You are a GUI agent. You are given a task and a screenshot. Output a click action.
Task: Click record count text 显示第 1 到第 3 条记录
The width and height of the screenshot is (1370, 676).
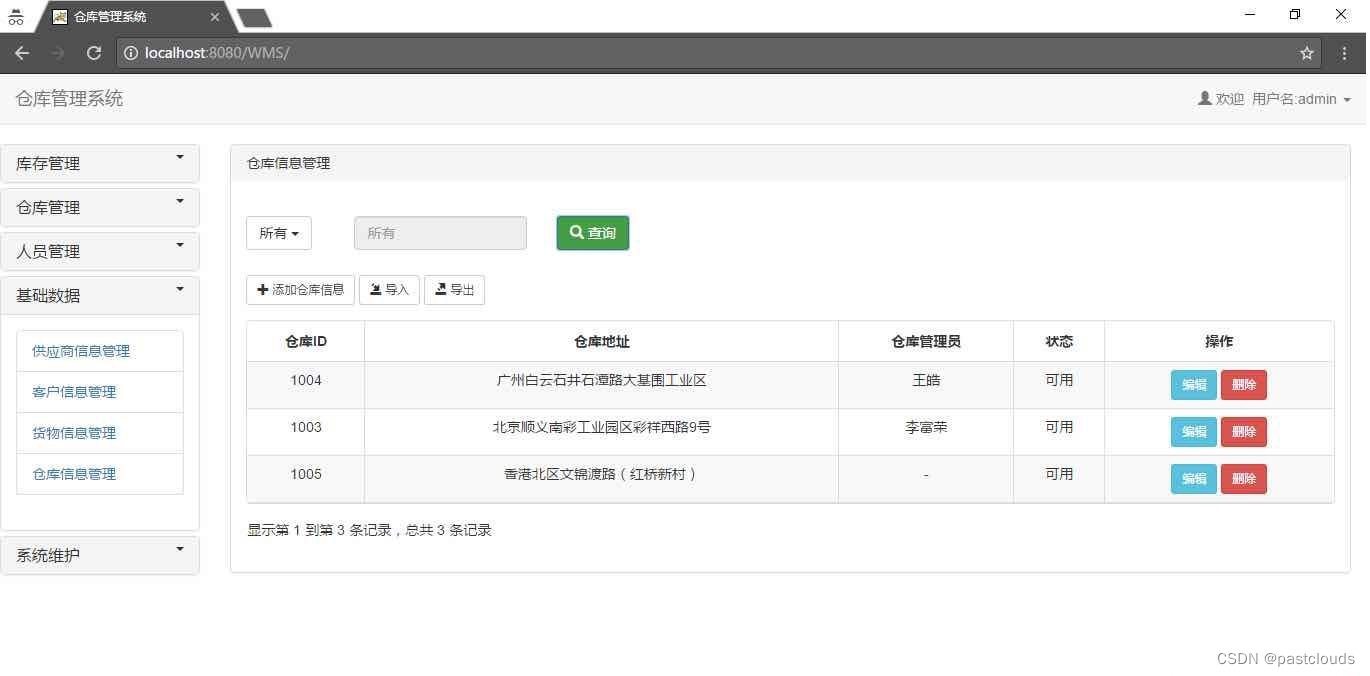(x=319, y=530)
